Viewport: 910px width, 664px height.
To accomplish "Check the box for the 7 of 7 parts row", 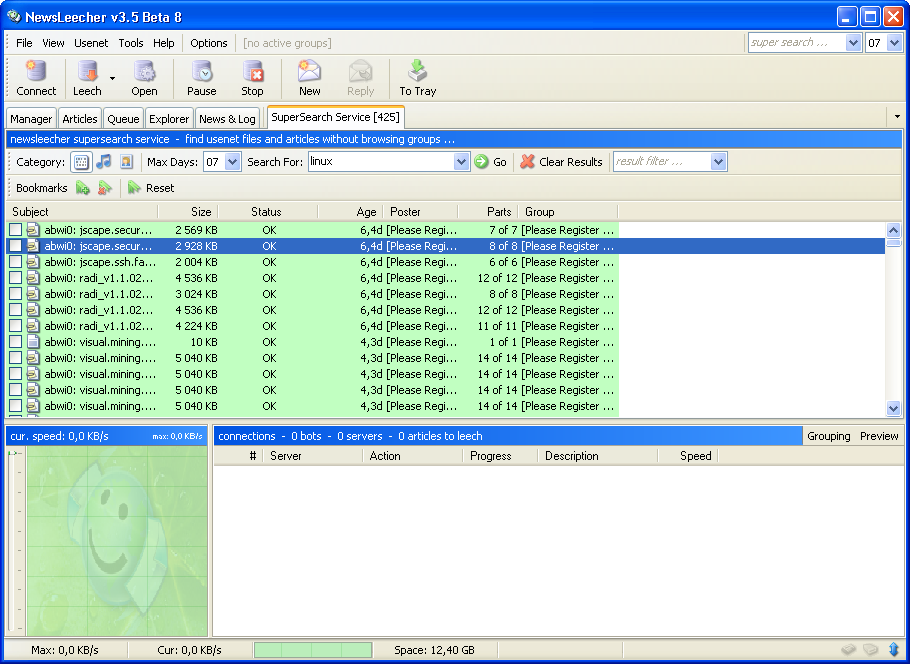I will tap(15, 230).
